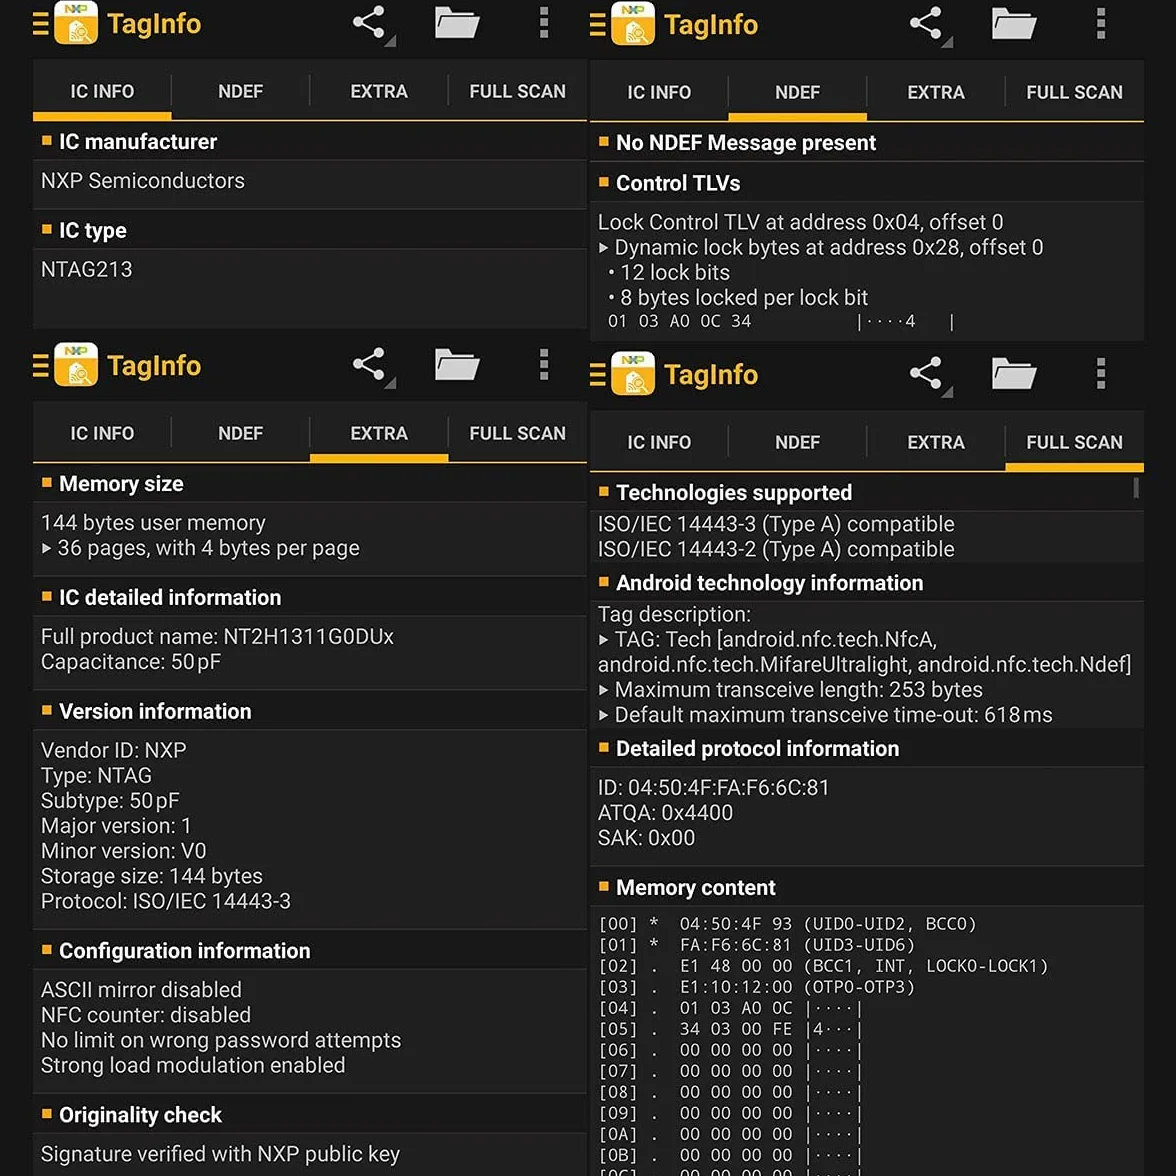Open hamburger menu in FULL SCAN screen
The height and width of the screenshot is (1176, 1176).
[x=598, y=374]
